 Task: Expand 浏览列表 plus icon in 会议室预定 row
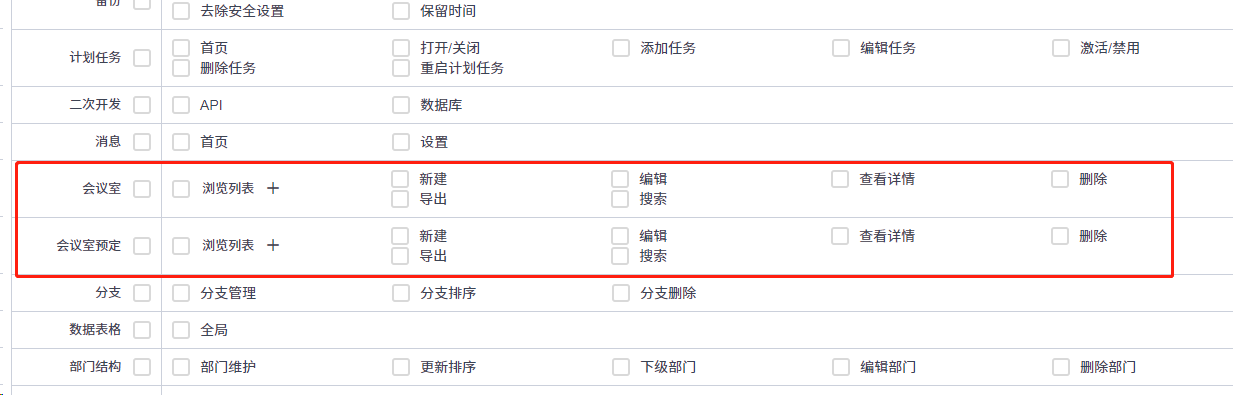coord(273,245)
